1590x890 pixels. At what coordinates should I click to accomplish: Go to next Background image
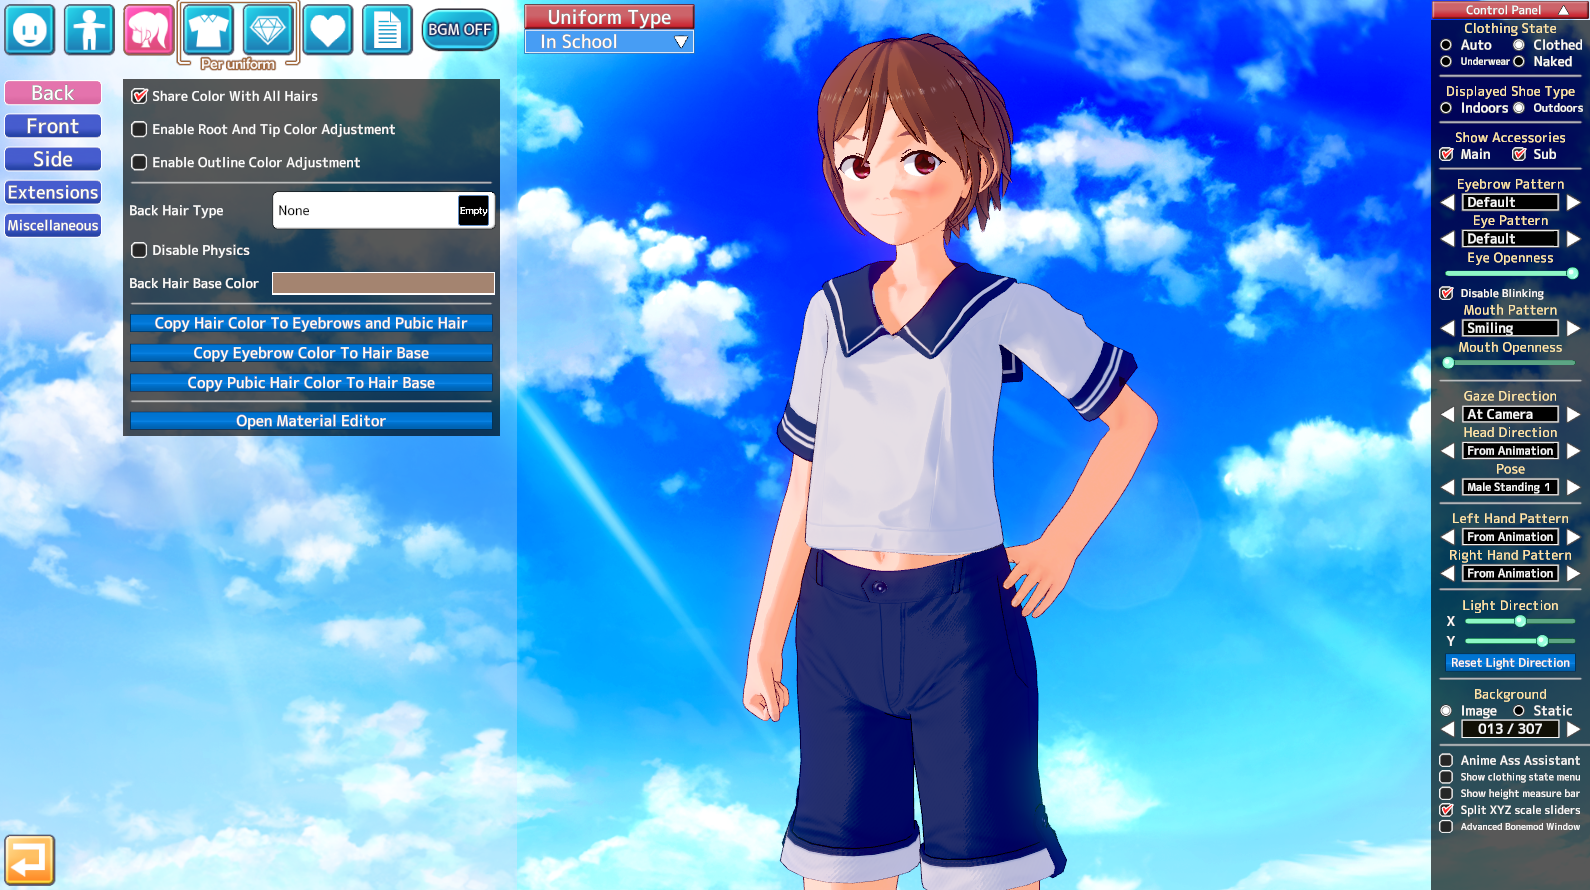pos(1573,729)
